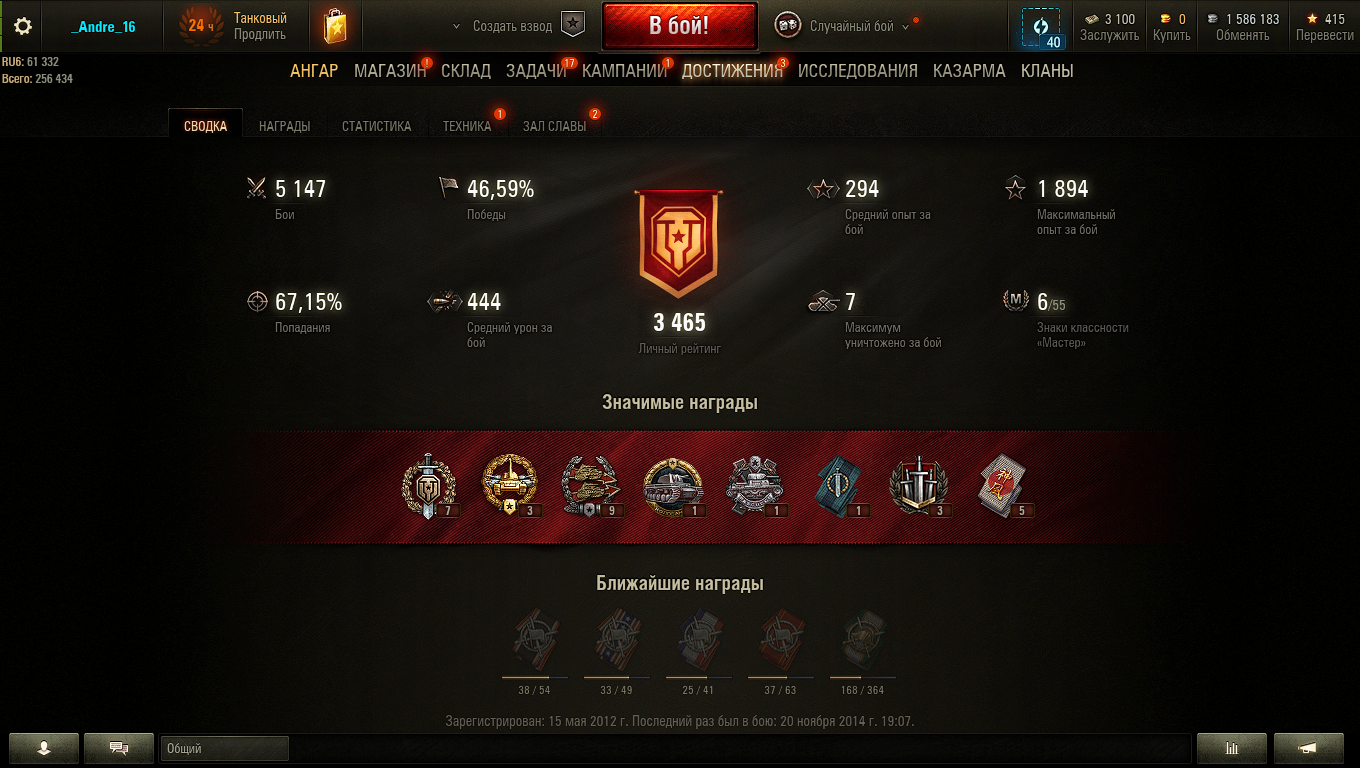1360x768 pixels.
Task: Click the session statistics bar chart icon
Action: click(x=1232, y=748)
